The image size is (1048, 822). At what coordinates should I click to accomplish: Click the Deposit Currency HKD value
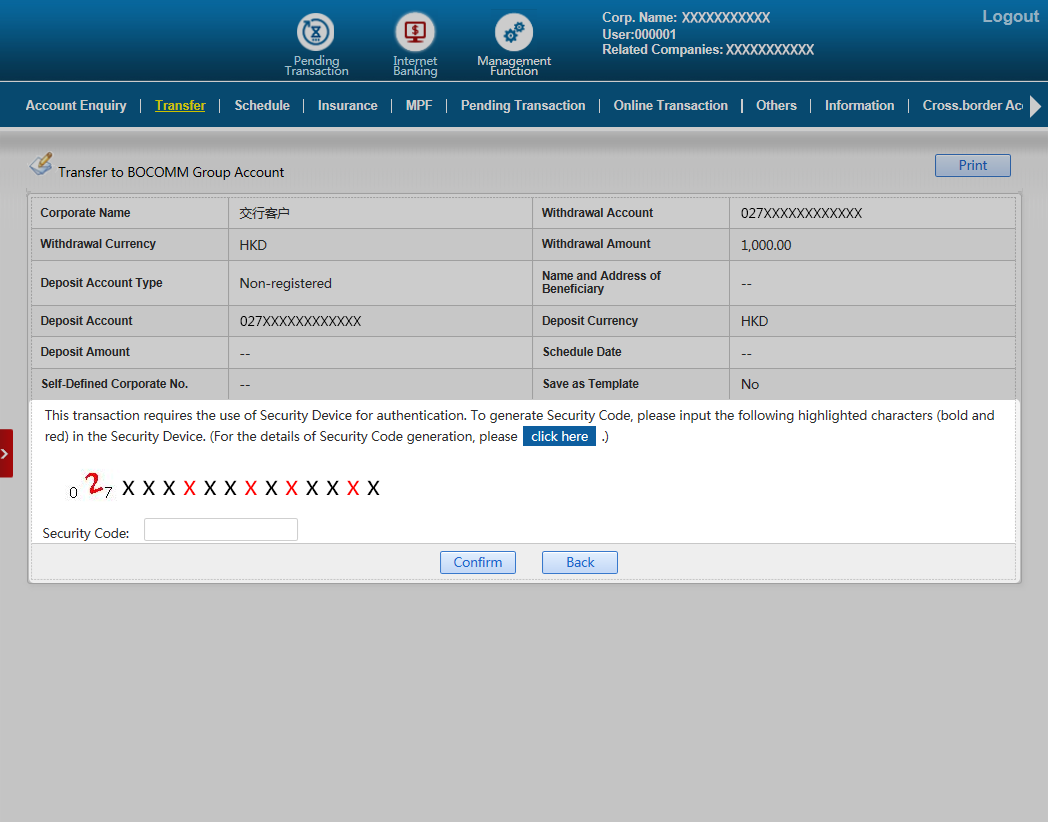coord(754,321)
